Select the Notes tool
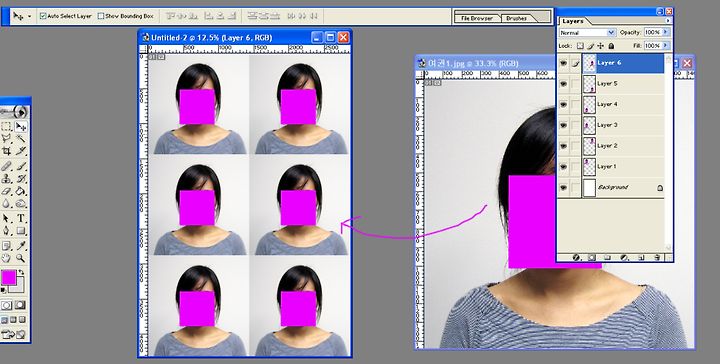The image size is (720, 364). 6,246
